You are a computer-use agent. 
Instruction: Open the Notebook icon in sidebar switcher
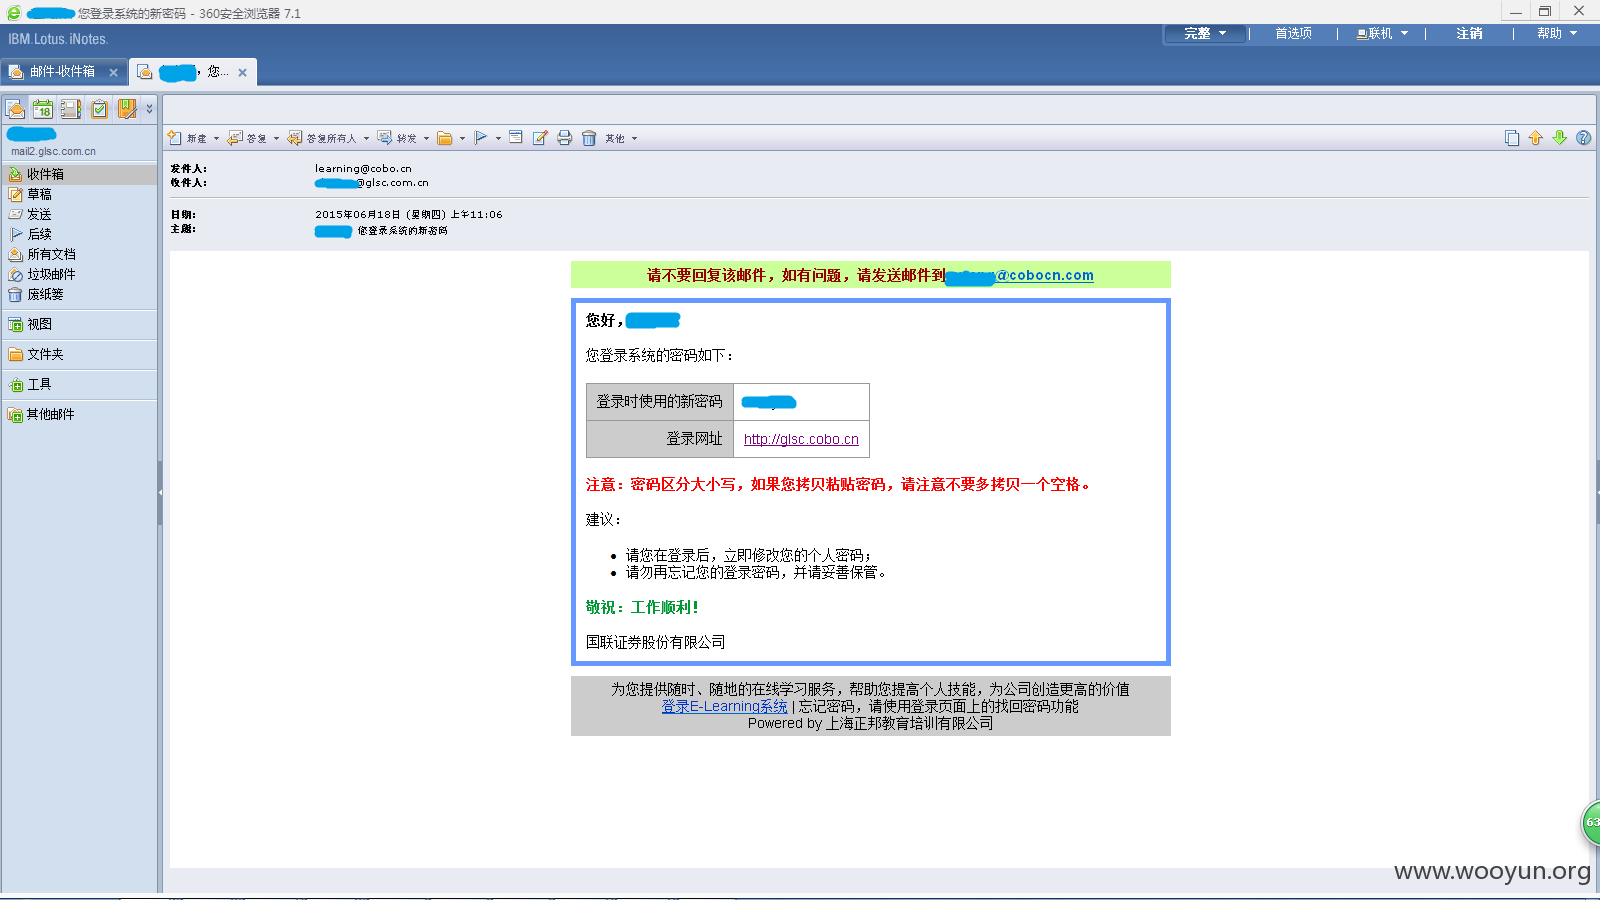(127, 109)
